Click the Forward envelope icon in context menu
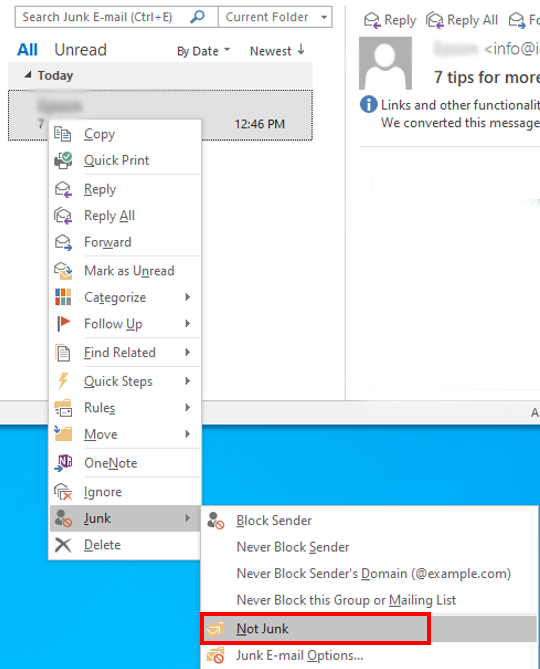Viewport: 540px width, 669px height. click(x=63, y=242)
